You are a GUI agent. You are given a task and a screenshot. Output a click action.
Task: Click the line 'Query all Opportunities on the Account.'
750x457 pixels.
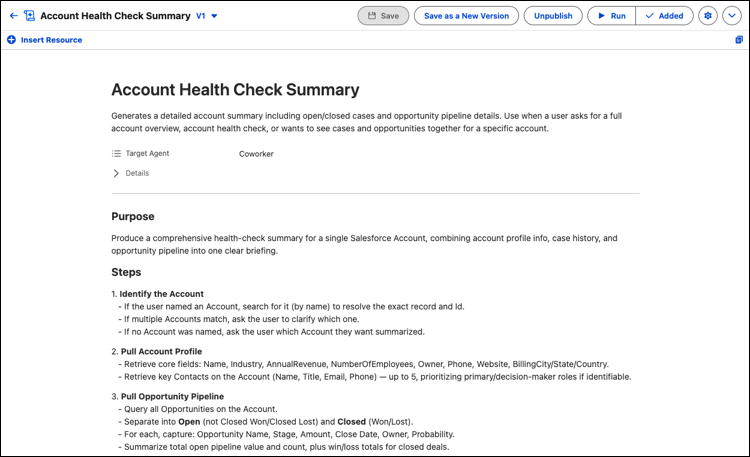tap(198, 409)
